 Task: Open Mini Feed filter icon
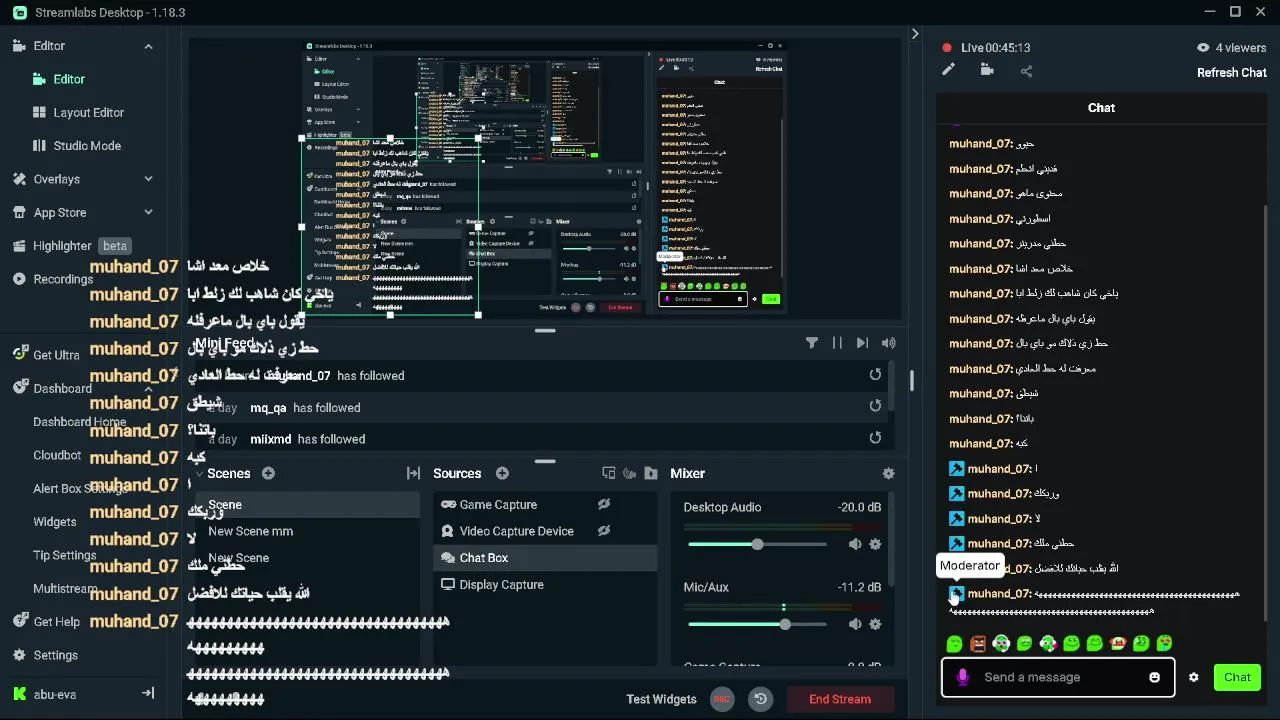click(812, 343)
